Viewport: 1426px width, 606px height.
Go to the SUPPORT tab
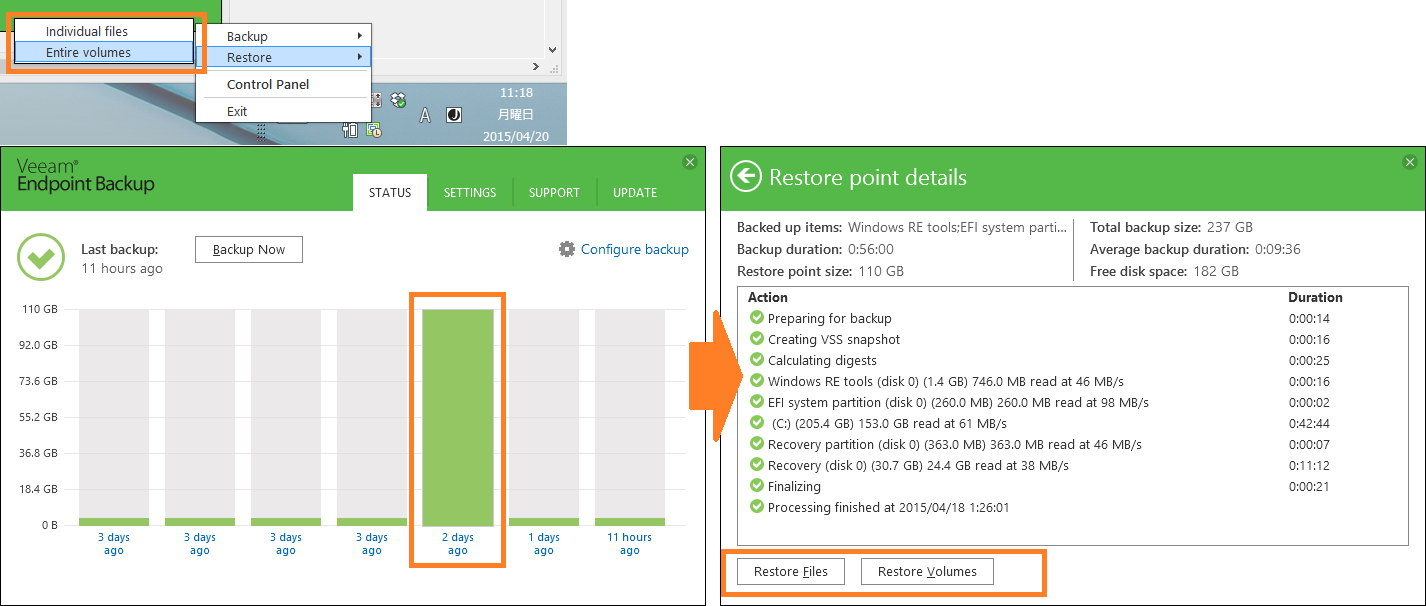554,193
